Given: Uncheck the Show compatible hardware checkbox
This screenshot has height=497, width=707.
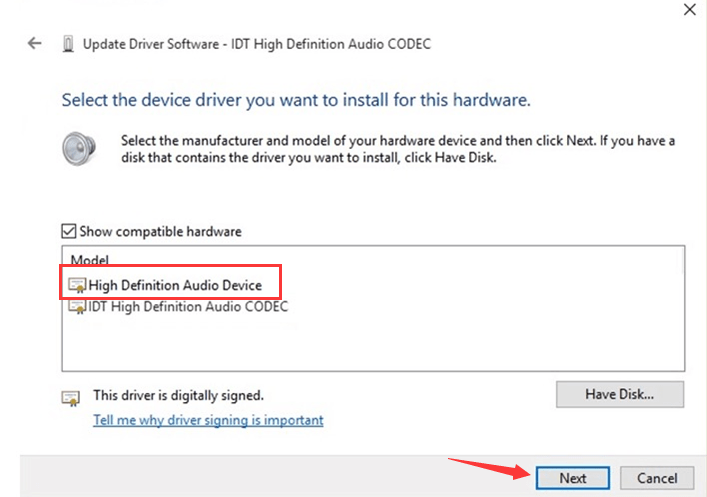Looking at the screenshot, I should tap(68, 232).
